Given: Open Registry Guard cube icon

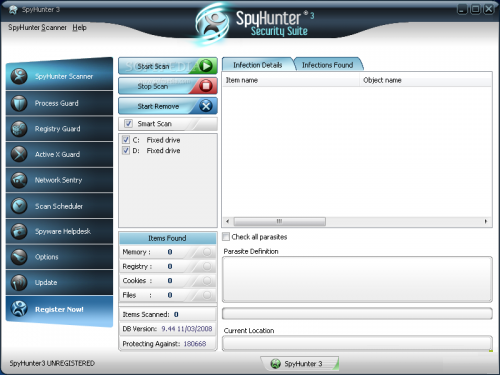Looking at the screenshot, I should [19, 129].
